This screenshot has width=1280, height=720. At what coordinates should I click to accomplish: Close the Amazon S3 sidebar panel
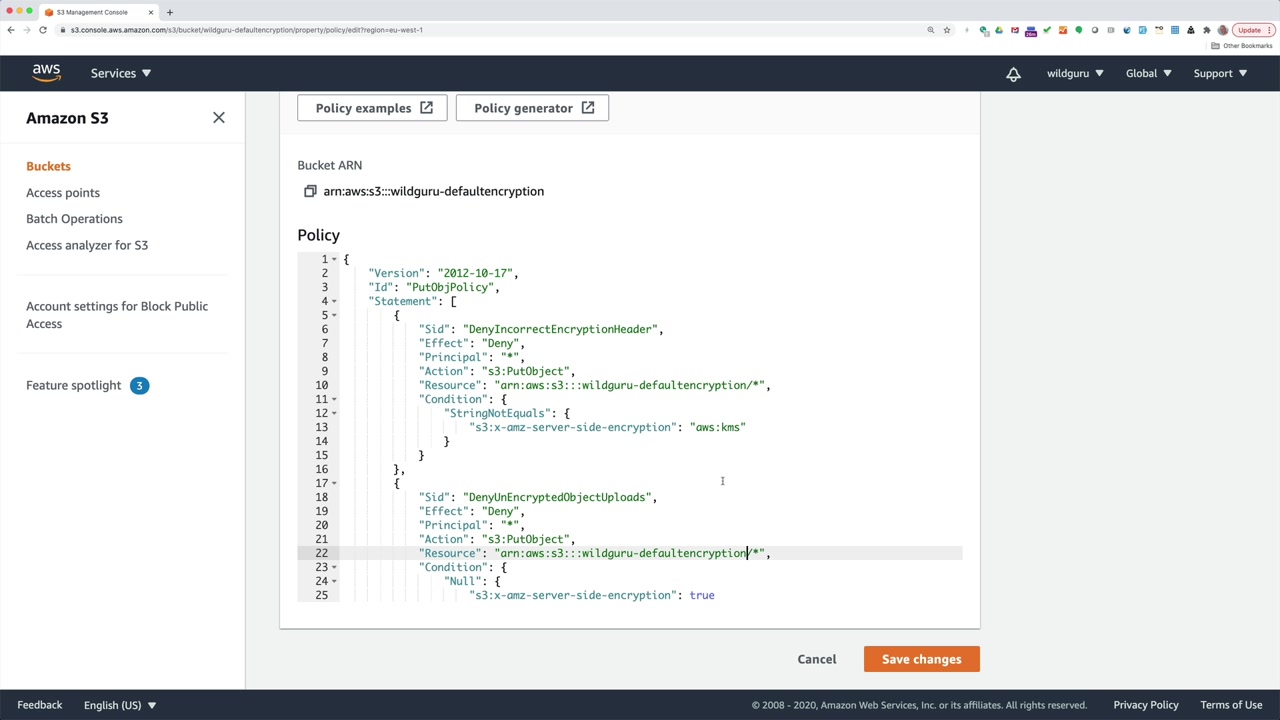click(x=219, y=118)
